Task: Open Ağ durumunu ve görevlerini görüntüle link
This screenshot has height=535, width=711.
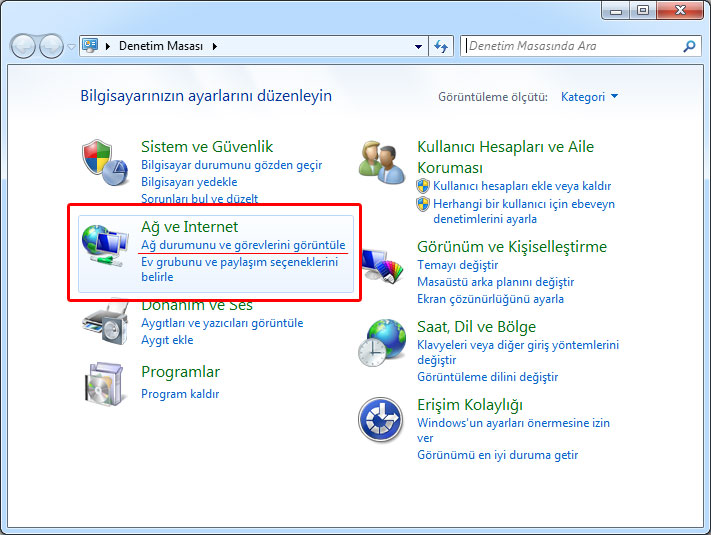Action: (243, 245)
